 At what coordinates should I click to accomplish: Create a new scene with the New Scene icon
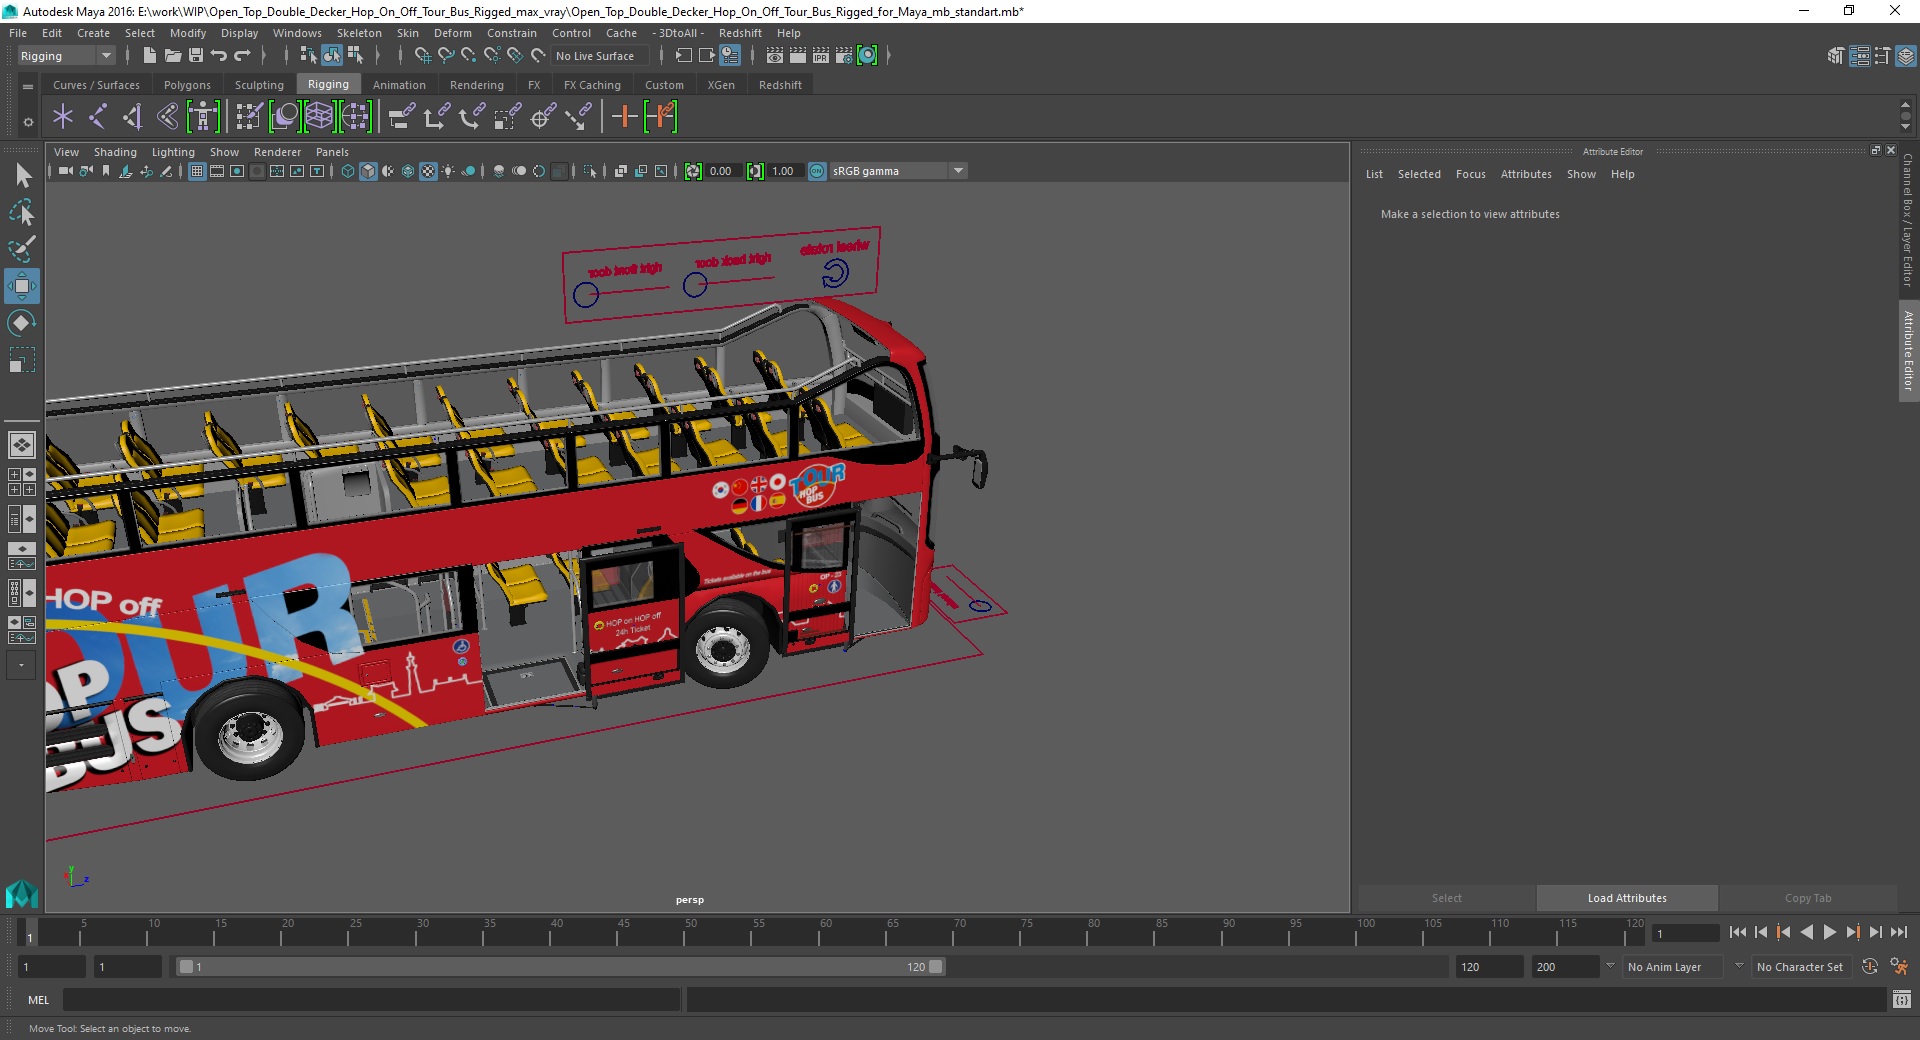[x=149, y=56]
